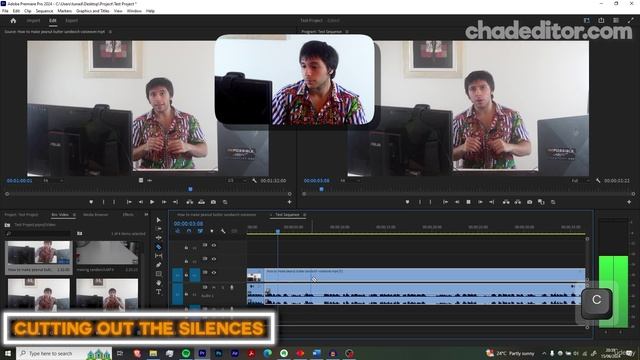Viewport: 640px width, 360px height.
Task: Toggle insert sequences as nests button
Action: pyautogui.click(x=178, y=231)
